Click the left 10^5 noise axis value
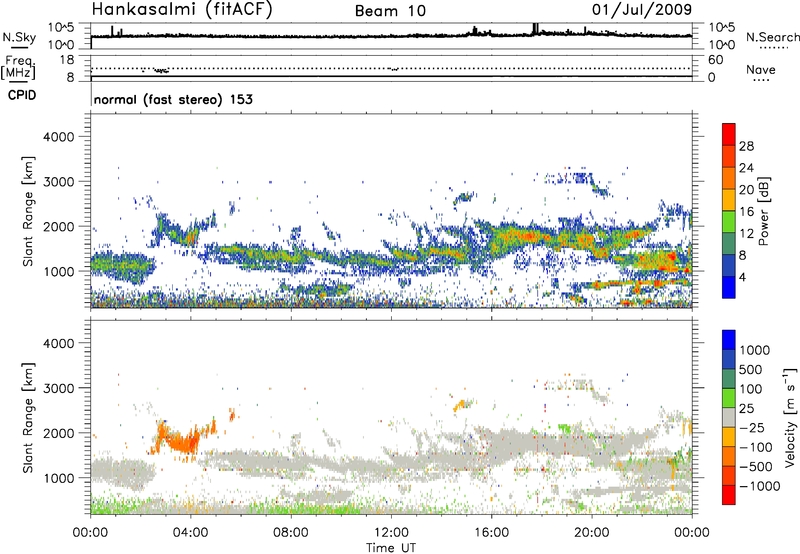800x554 pixels. tap(61, 28)
